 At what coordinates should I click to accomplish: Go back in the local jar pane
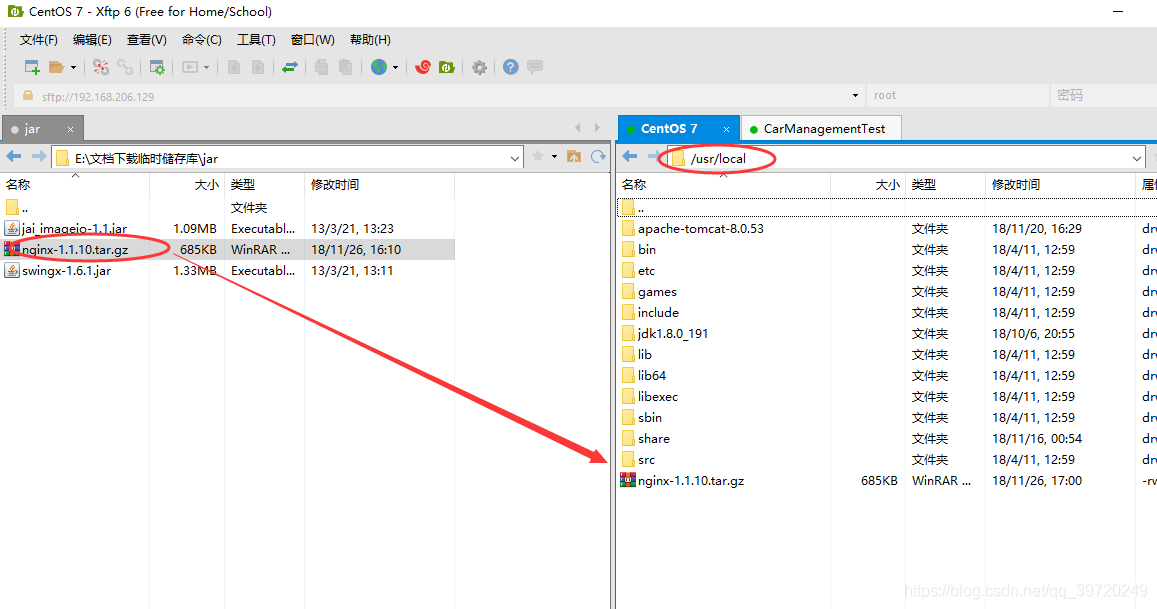pos(14,156)
